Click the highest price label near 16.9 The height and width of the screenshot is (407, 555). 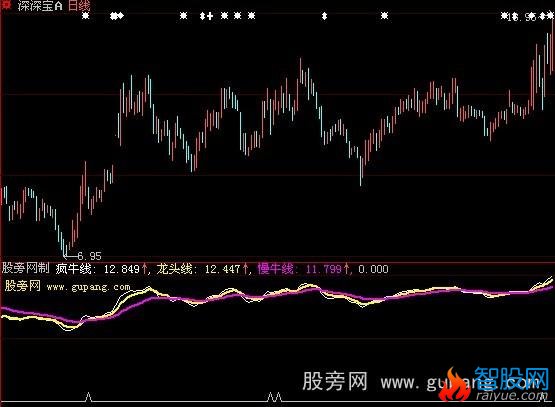(523, 17)
